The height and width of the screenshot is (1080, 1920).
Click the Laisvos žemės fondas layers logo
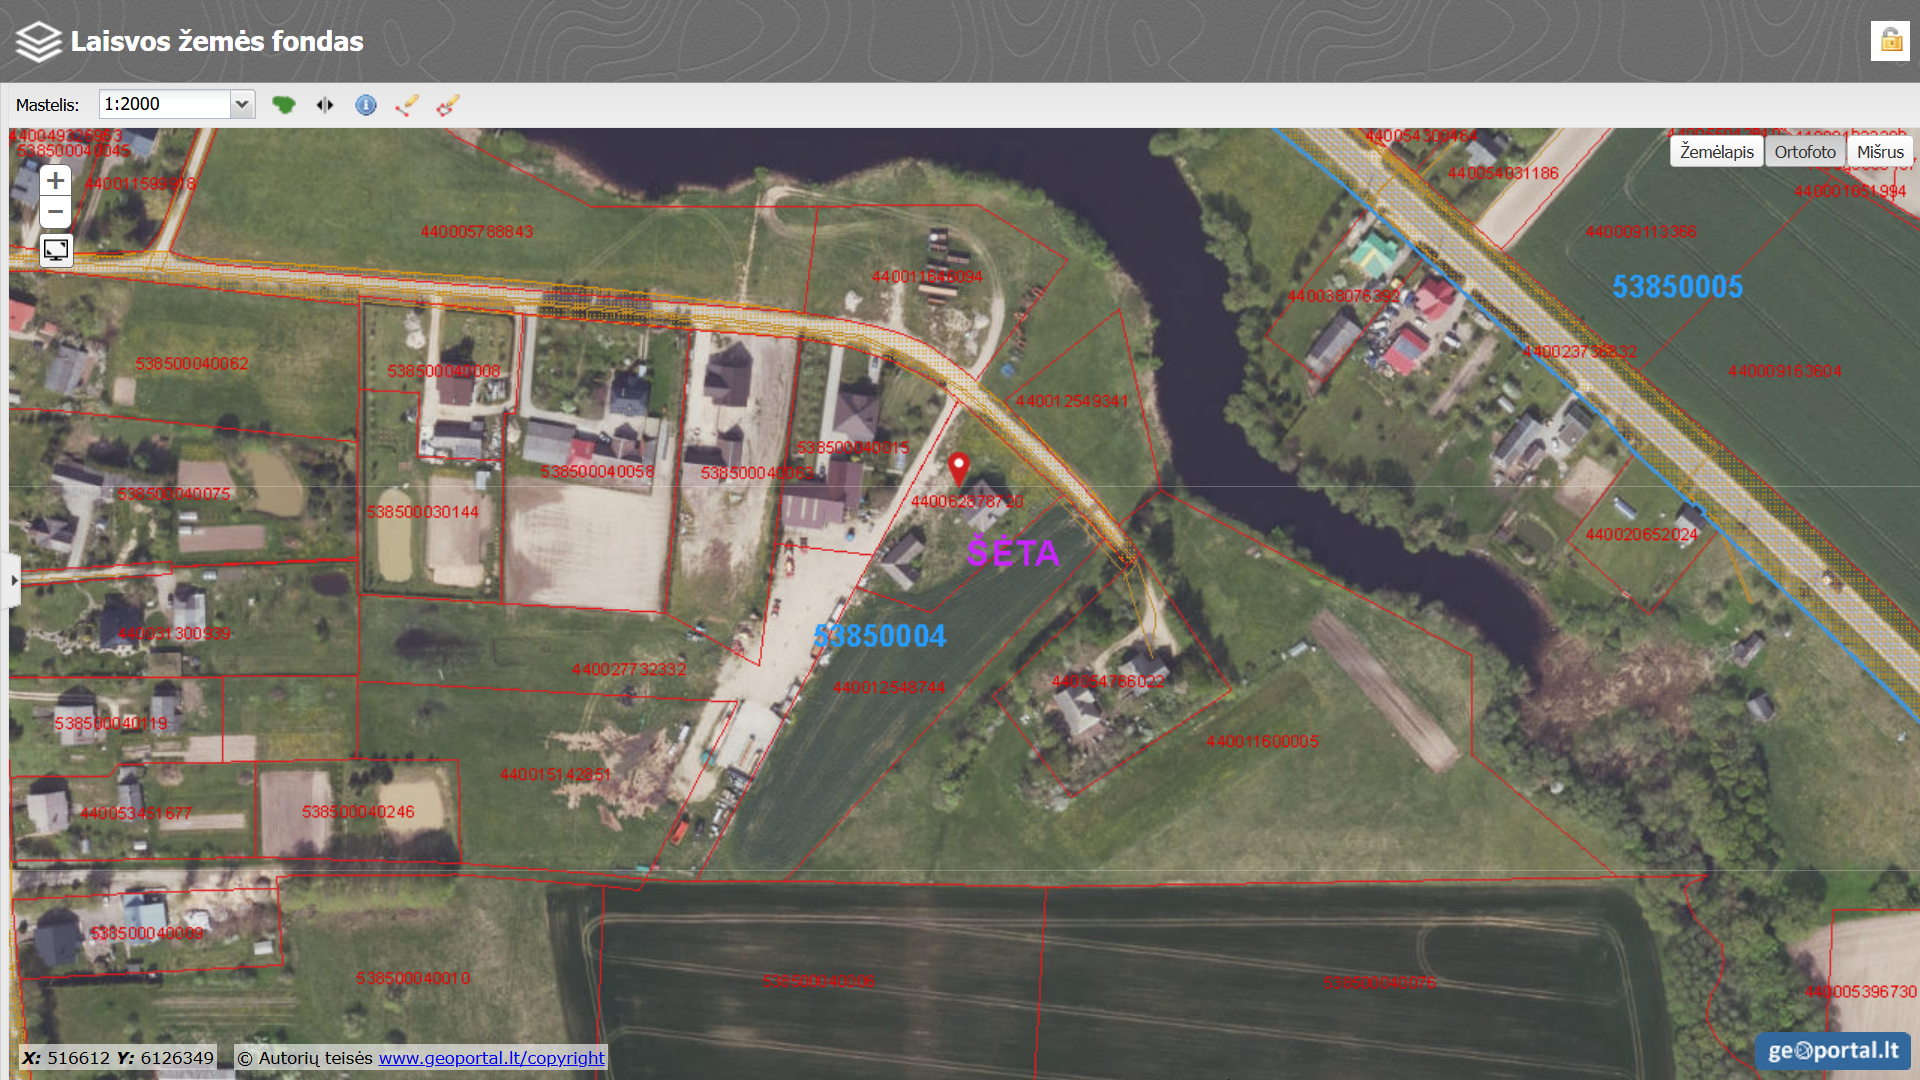click(39, 42)
